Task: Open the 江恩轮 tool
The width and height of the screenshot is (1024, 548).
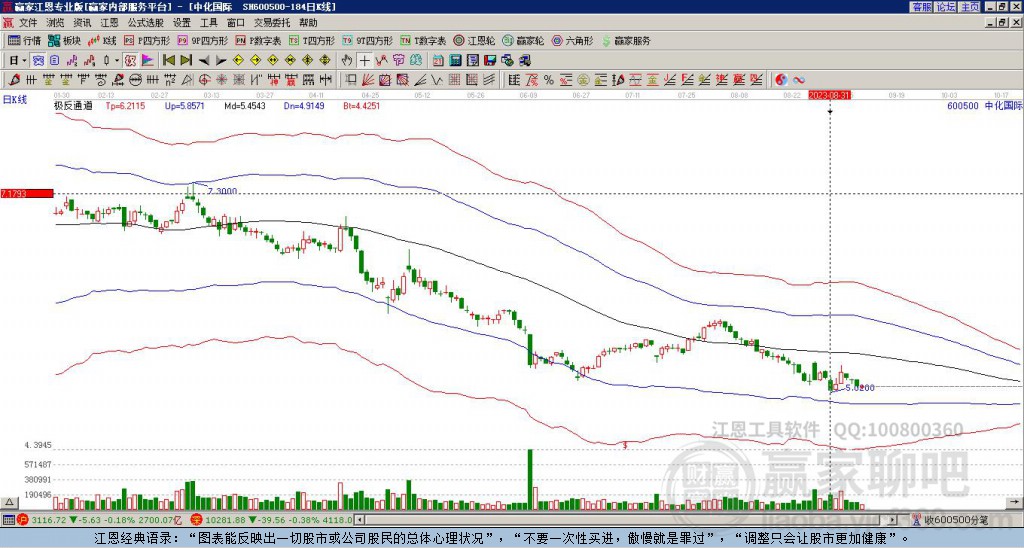Action: point(475,41)
